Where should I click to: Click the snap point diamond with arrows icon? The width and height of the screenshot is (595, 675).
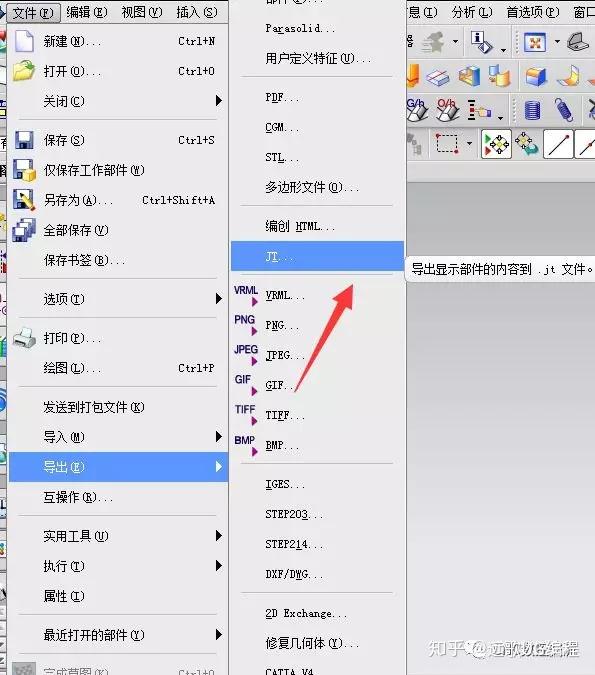pyautogui.click(x=496, y=144)
